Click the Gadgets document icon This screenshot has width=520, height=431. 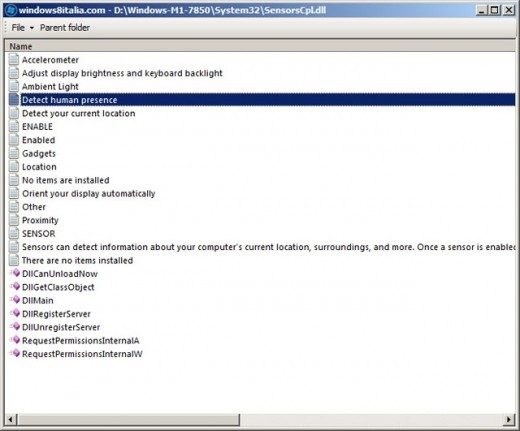[x=14, y=153]
